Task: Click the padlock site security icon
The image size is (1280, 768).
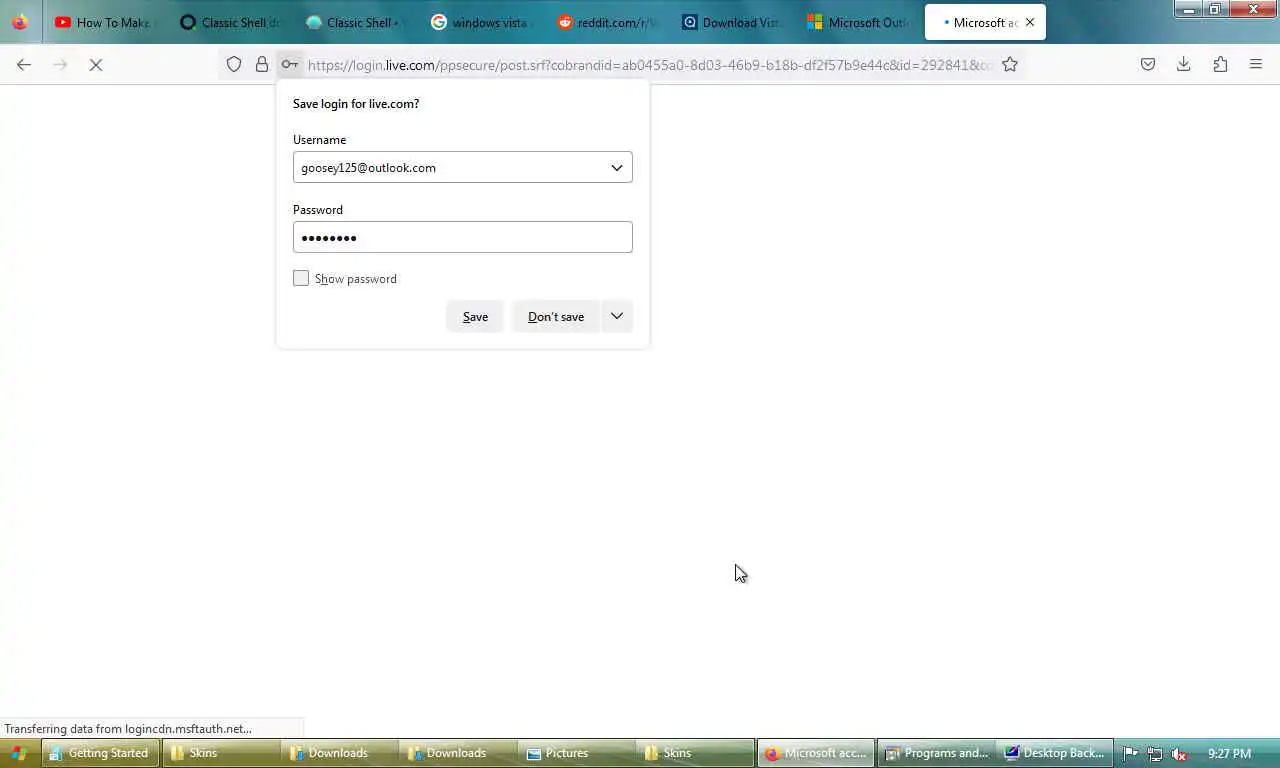Action: [x=262, y=64]
